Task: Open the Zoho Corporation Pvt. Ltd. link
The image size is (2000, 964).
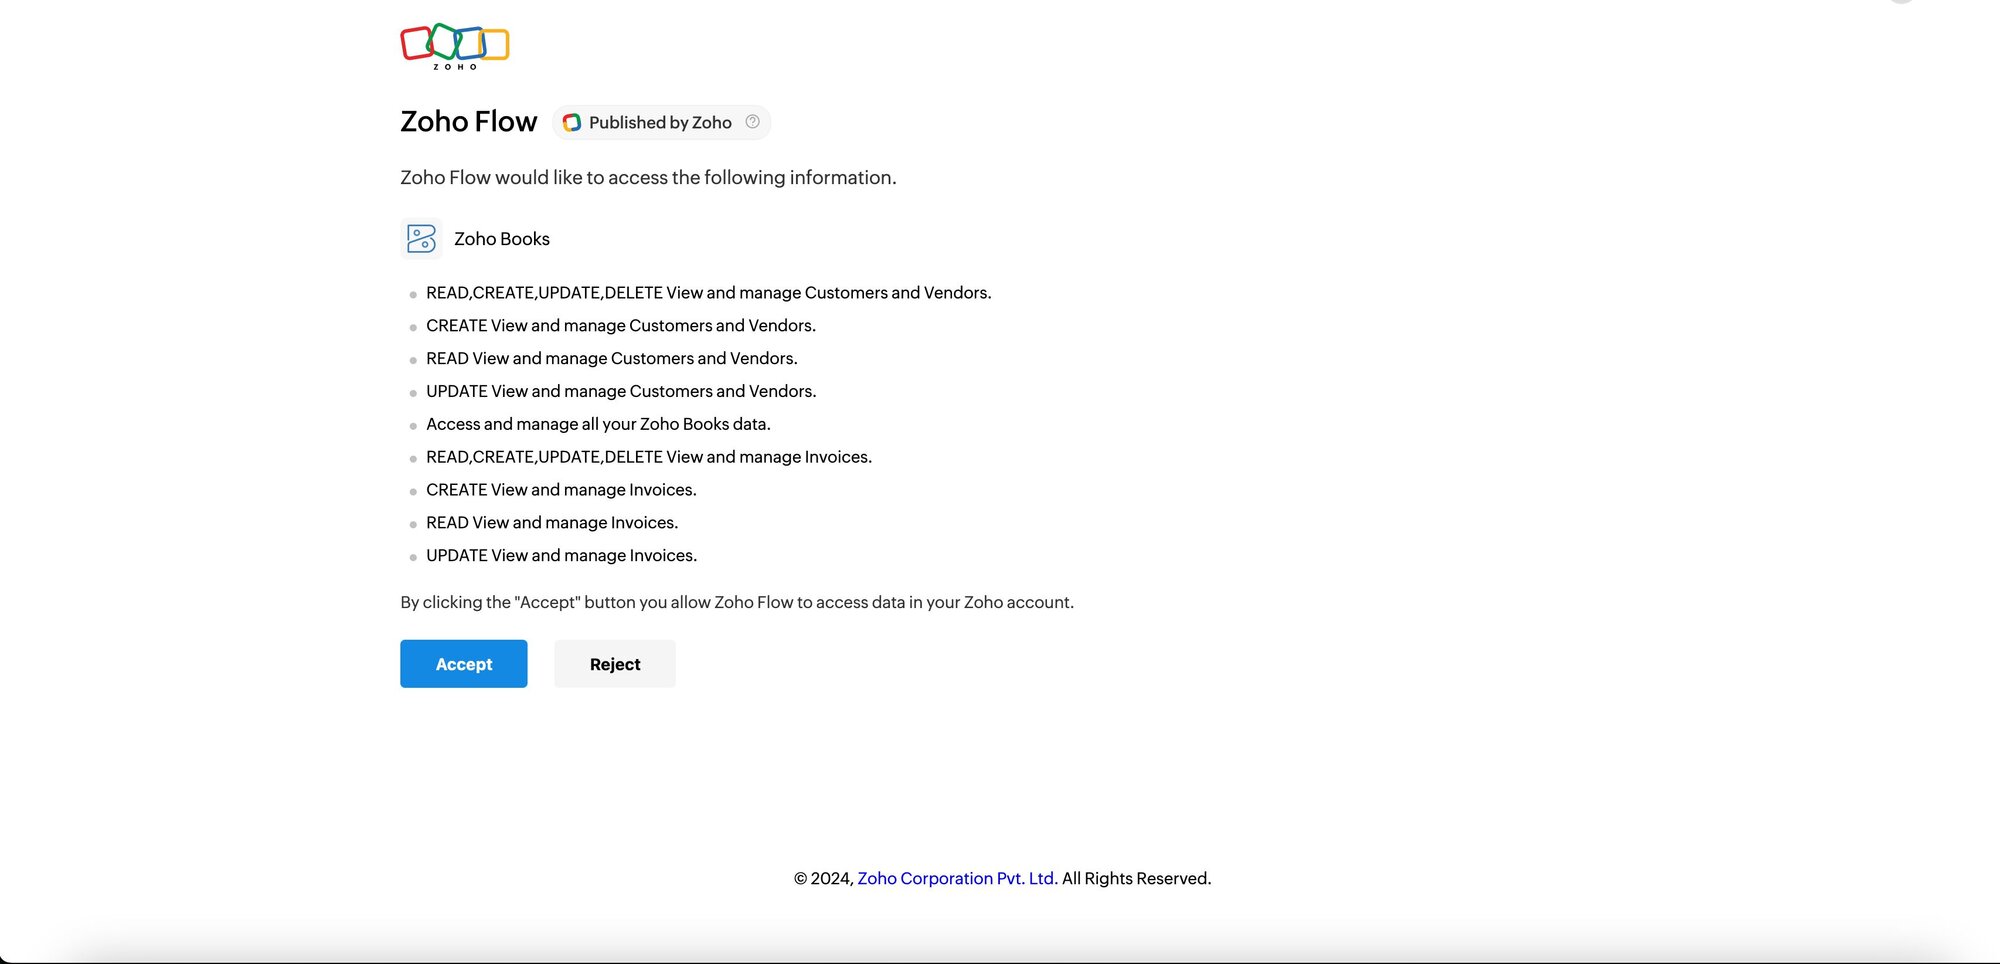Action: [x=957, y=878]
